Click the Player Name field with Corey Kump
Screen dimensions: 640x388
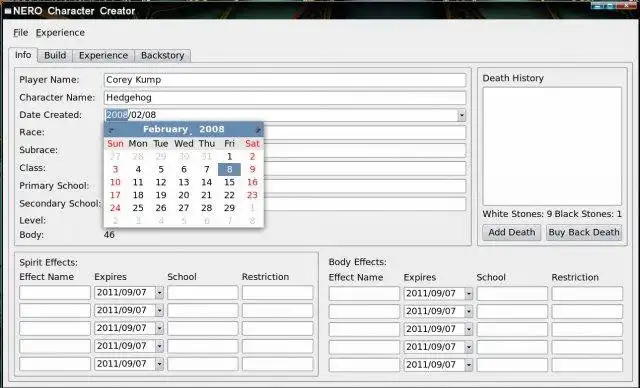[x=284, y=80]
